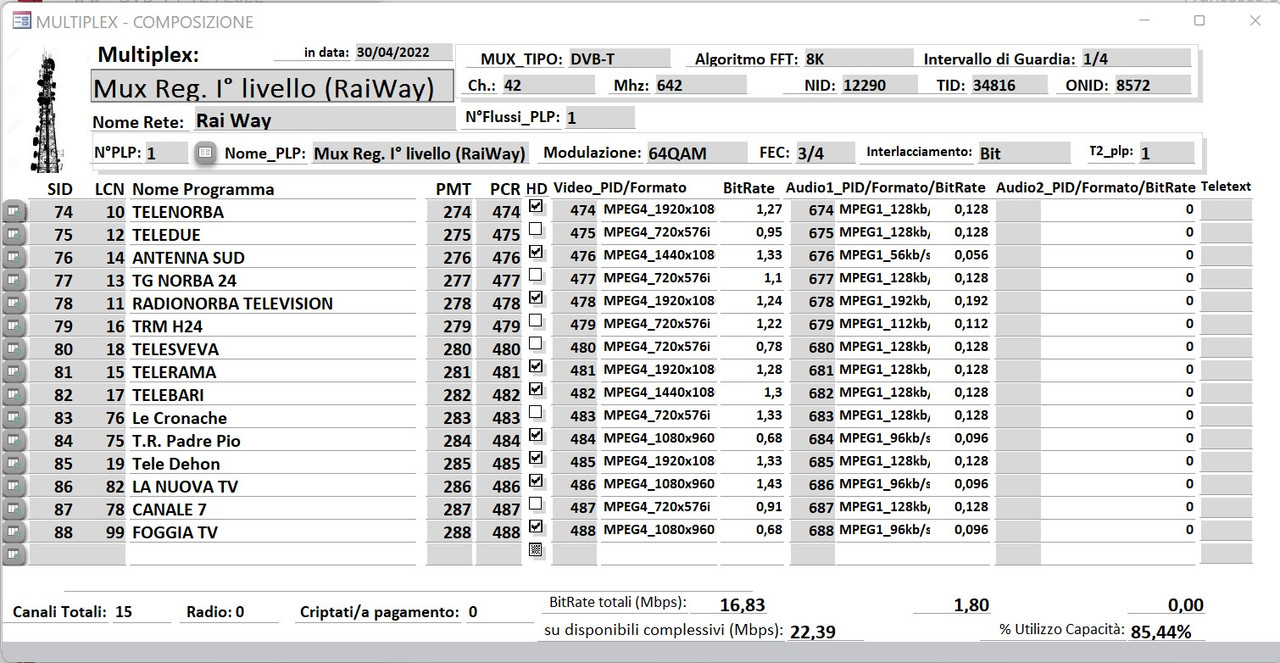Select the MUX_TIPO field with DVB-T

click(x=619, y=58)
